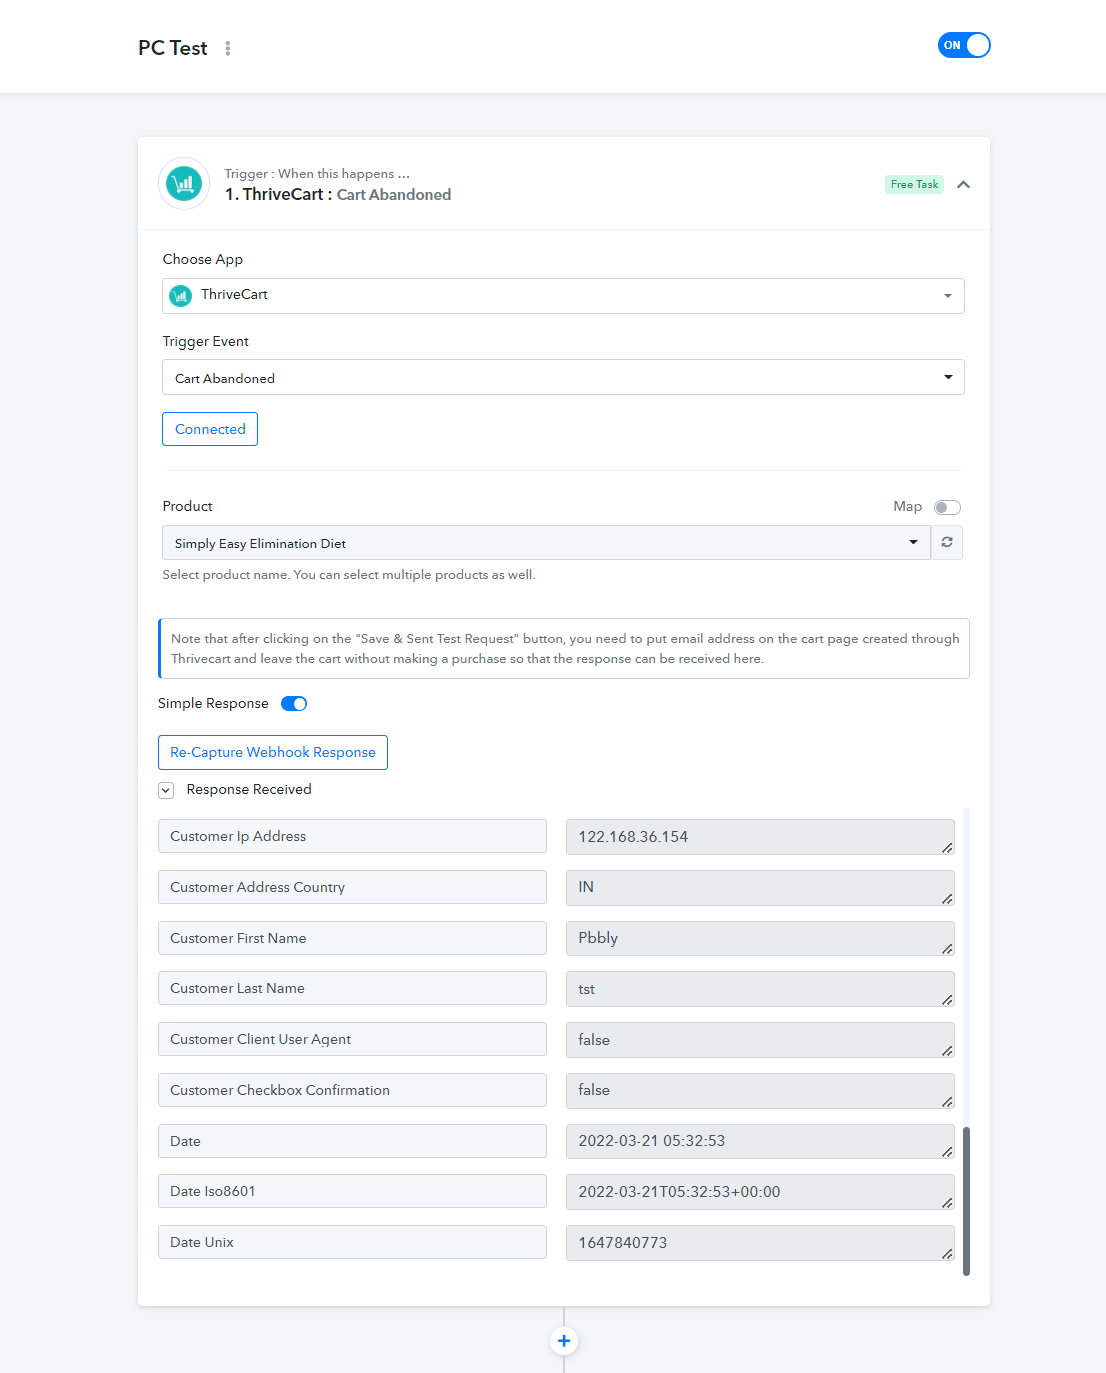1106x1373 pixels.
Task: Click the value field 122.168.36.154
Action: 760,837
